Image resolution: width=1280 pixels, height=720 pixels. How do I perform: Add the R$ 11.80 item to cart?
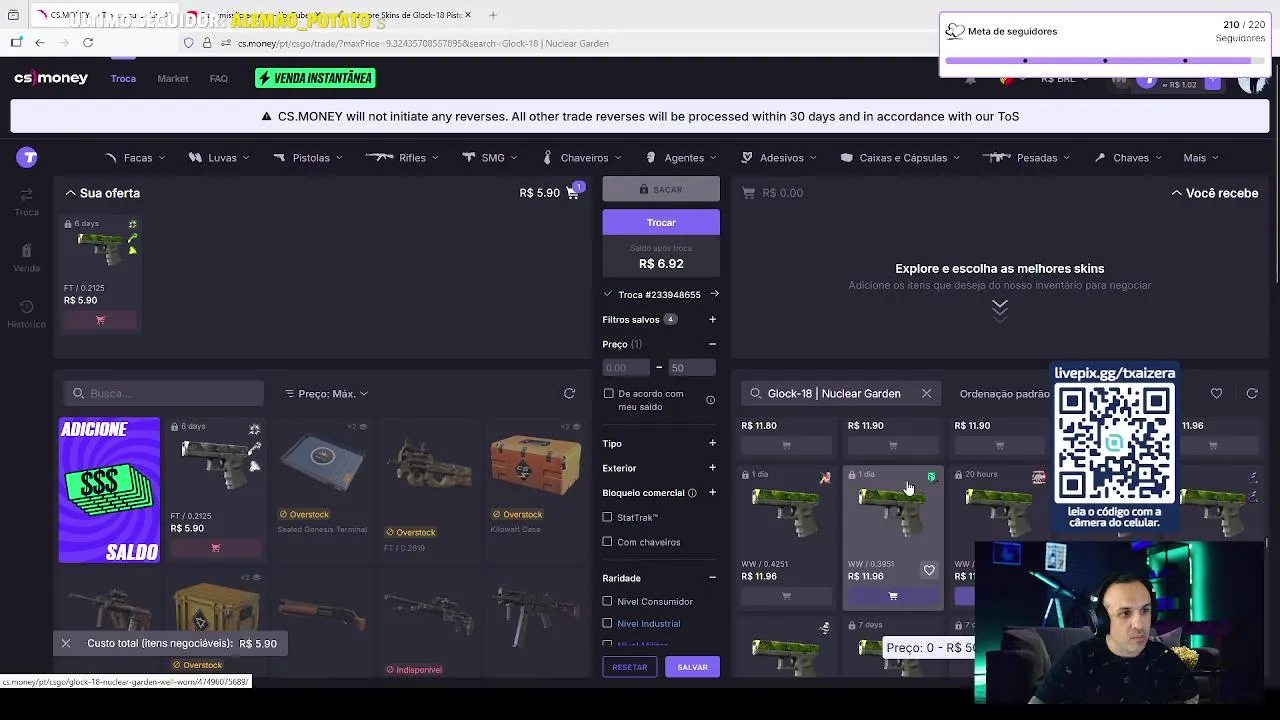tap(786, 446)
